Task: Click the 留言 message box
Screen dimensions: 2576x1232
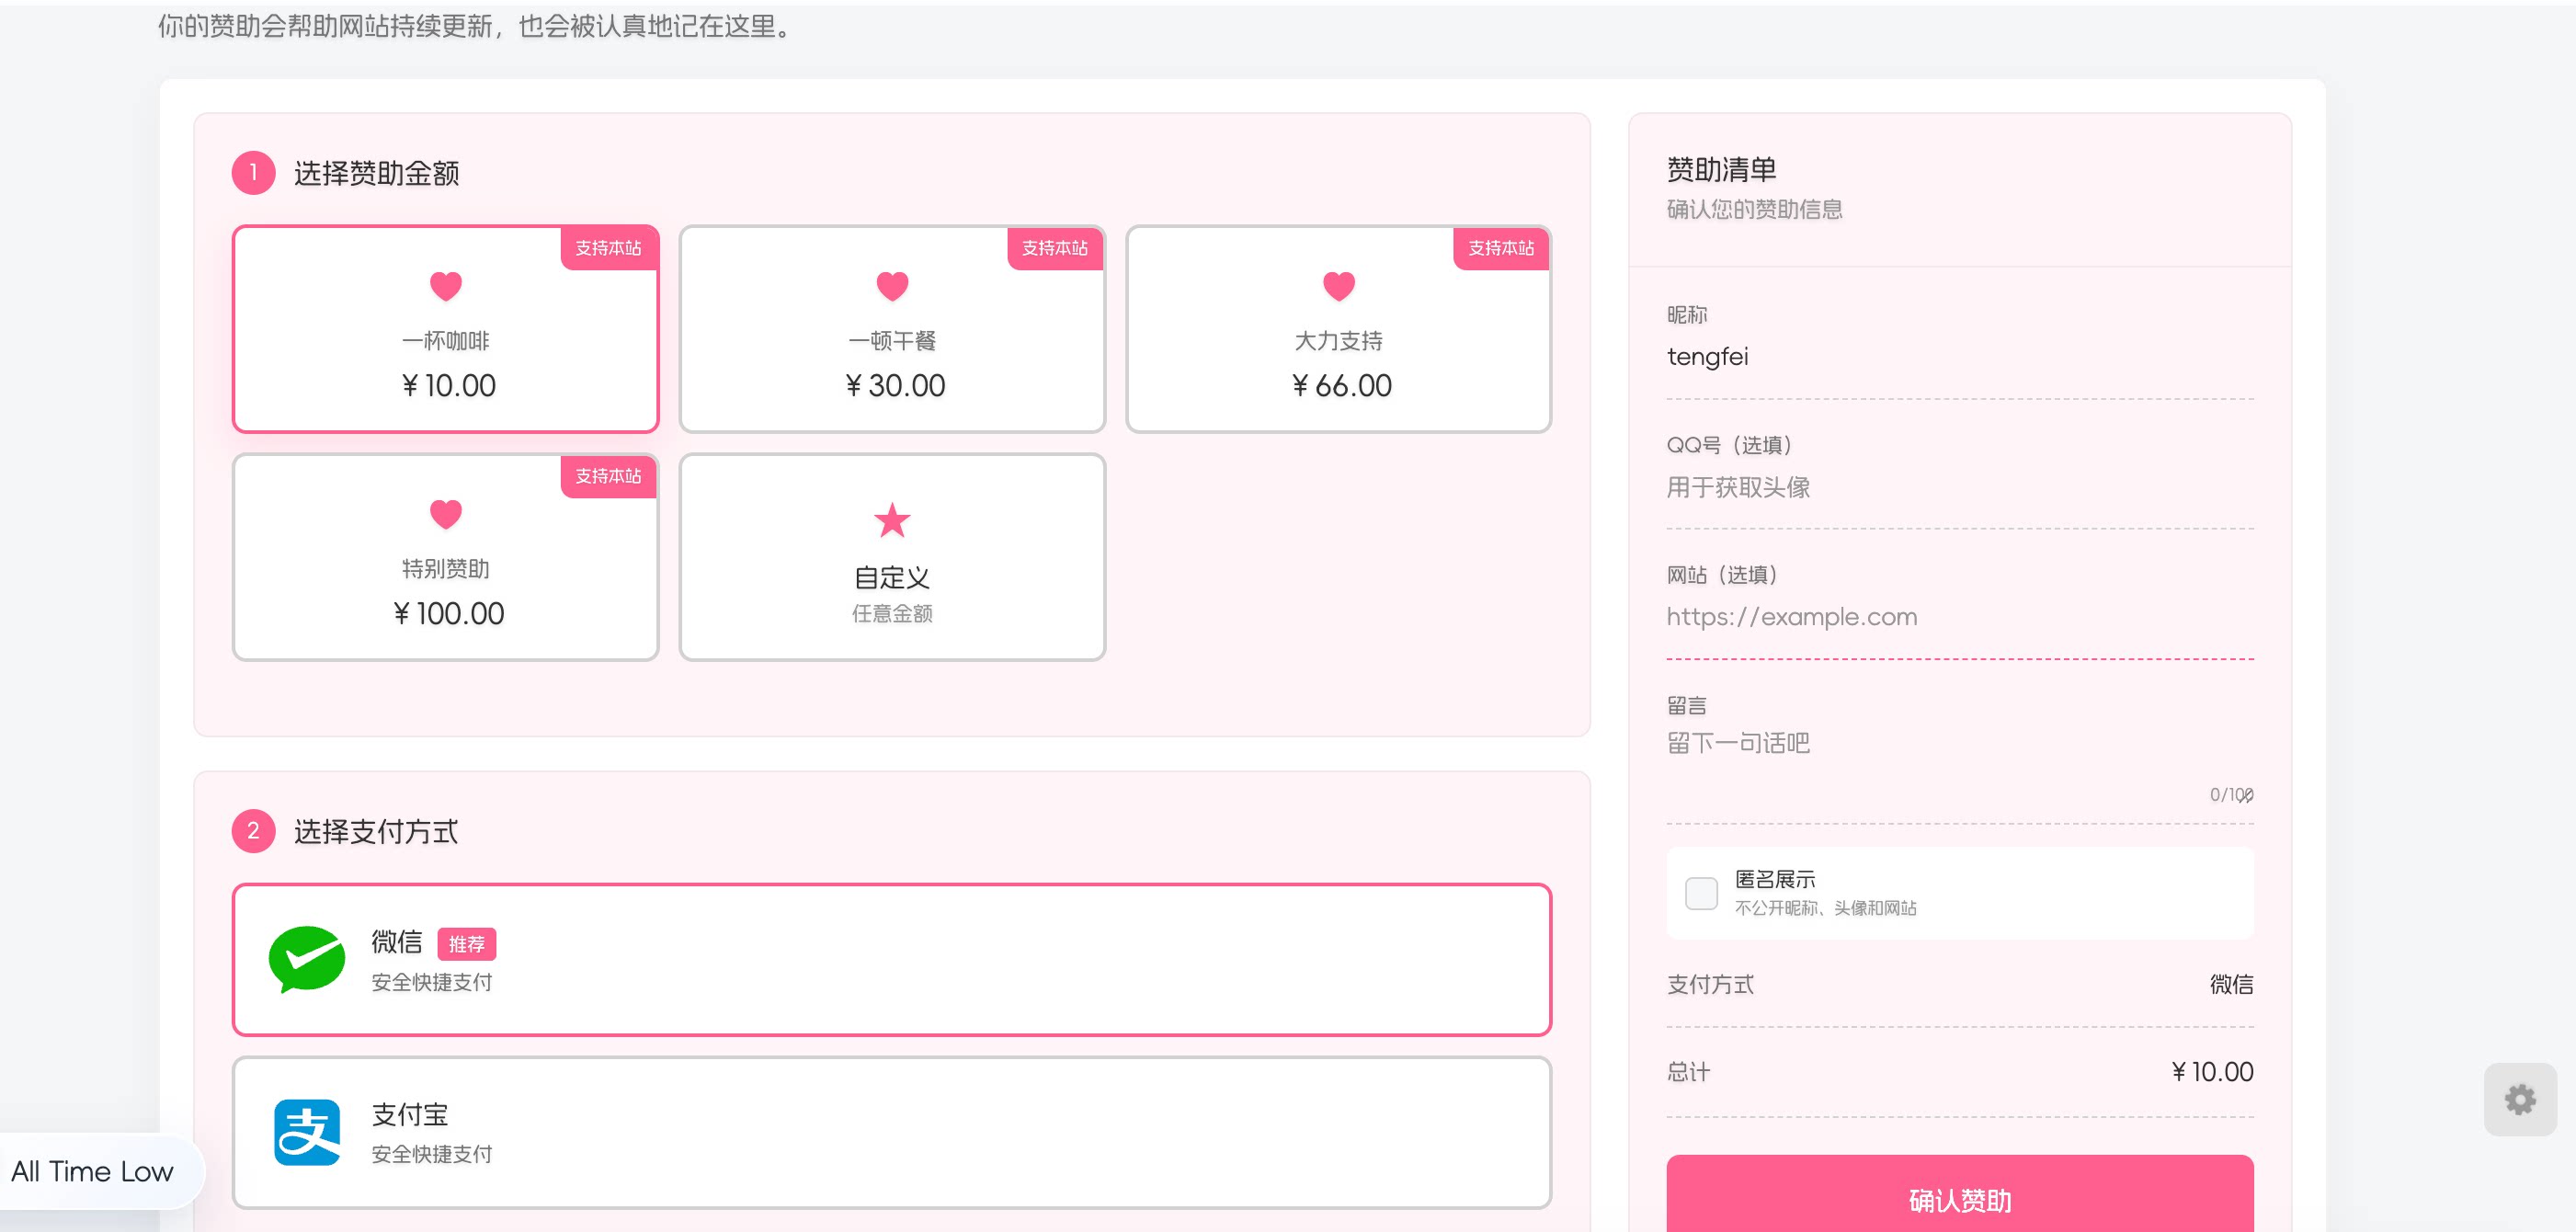Action: (1960, 765)
